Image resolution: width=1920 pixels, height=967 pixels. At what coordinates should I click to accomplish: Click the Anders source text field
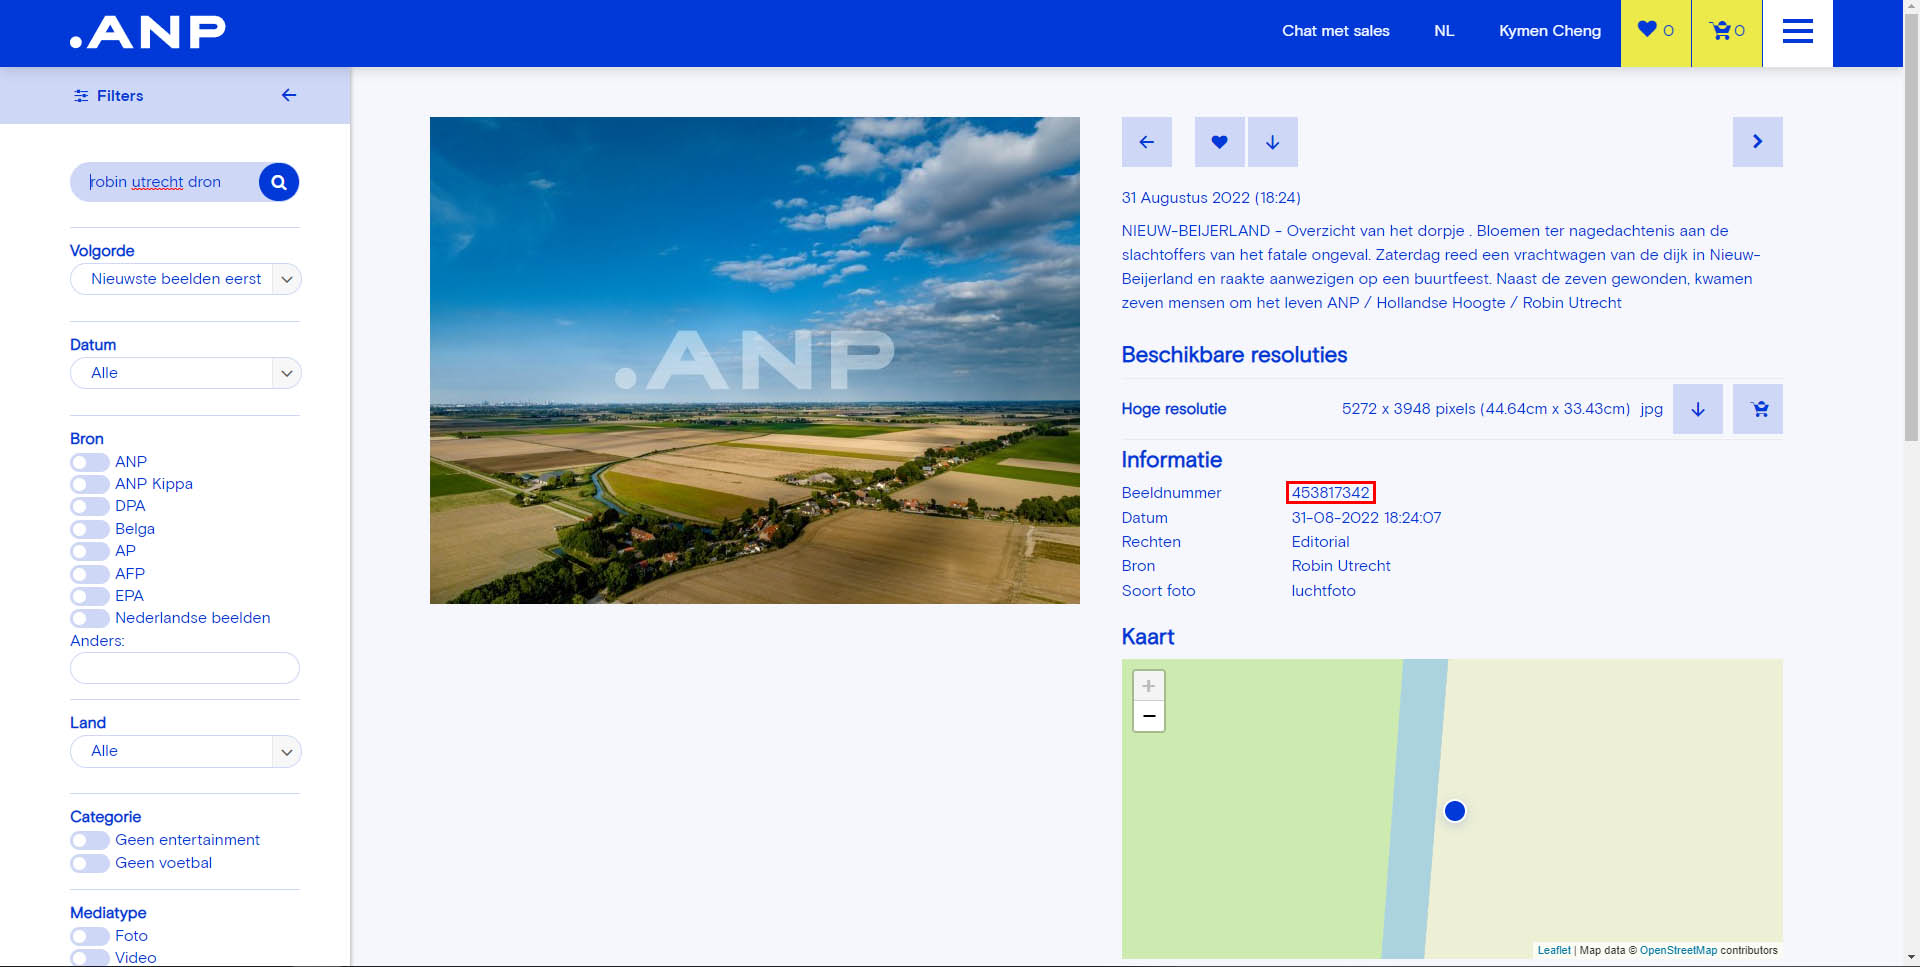pos(185,668)
